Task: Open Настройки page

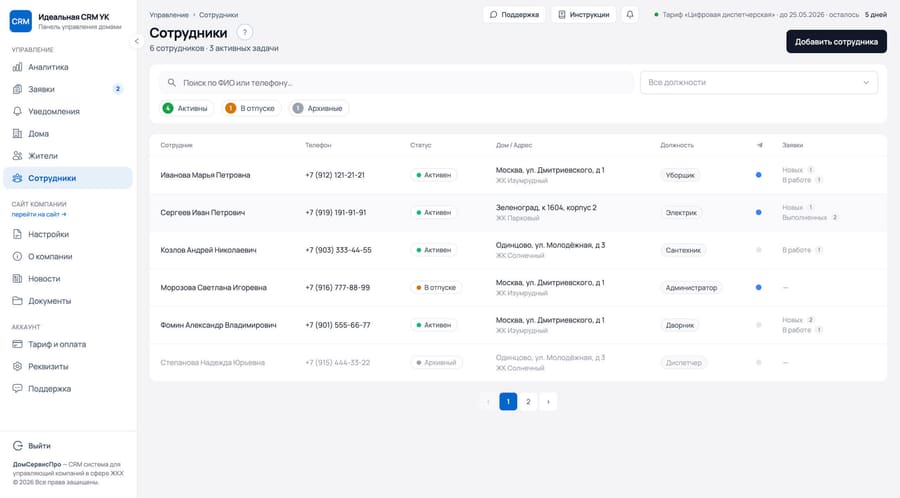Action: point(68,234)
